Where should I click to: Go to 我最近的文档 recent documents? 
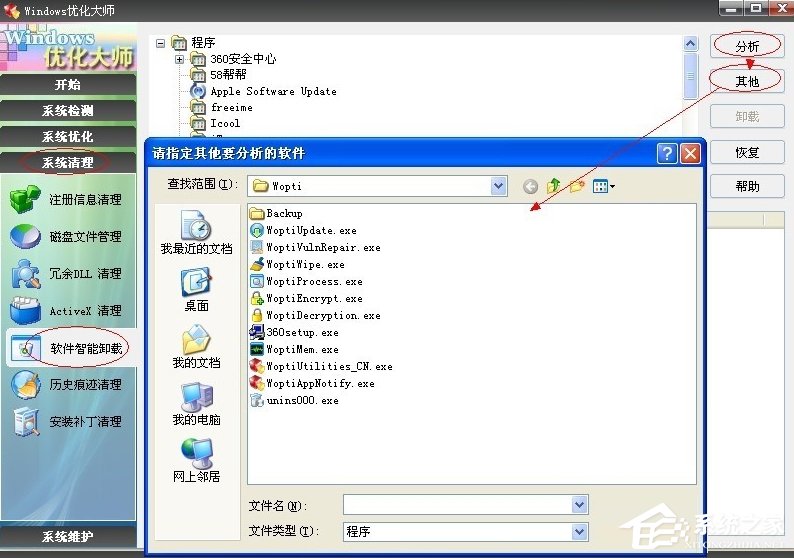tap(196, 233)
